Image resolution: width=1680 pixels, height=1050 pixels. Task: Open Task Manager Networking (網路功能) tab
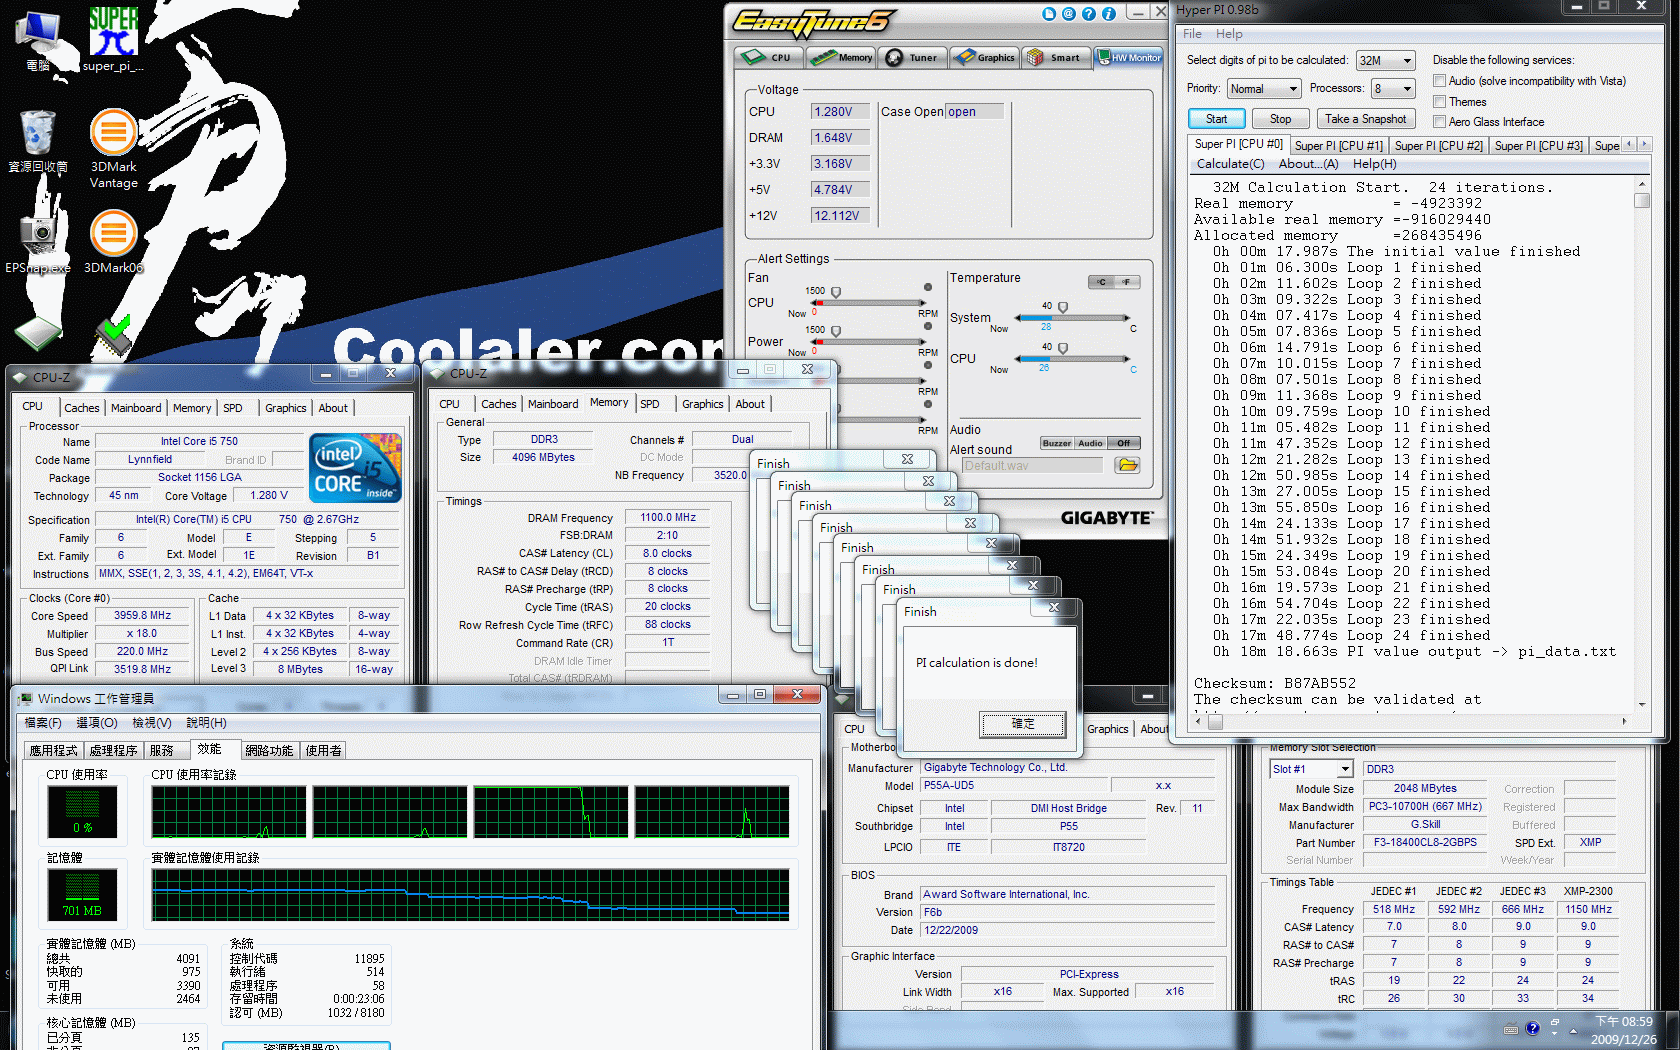(269, 751)
